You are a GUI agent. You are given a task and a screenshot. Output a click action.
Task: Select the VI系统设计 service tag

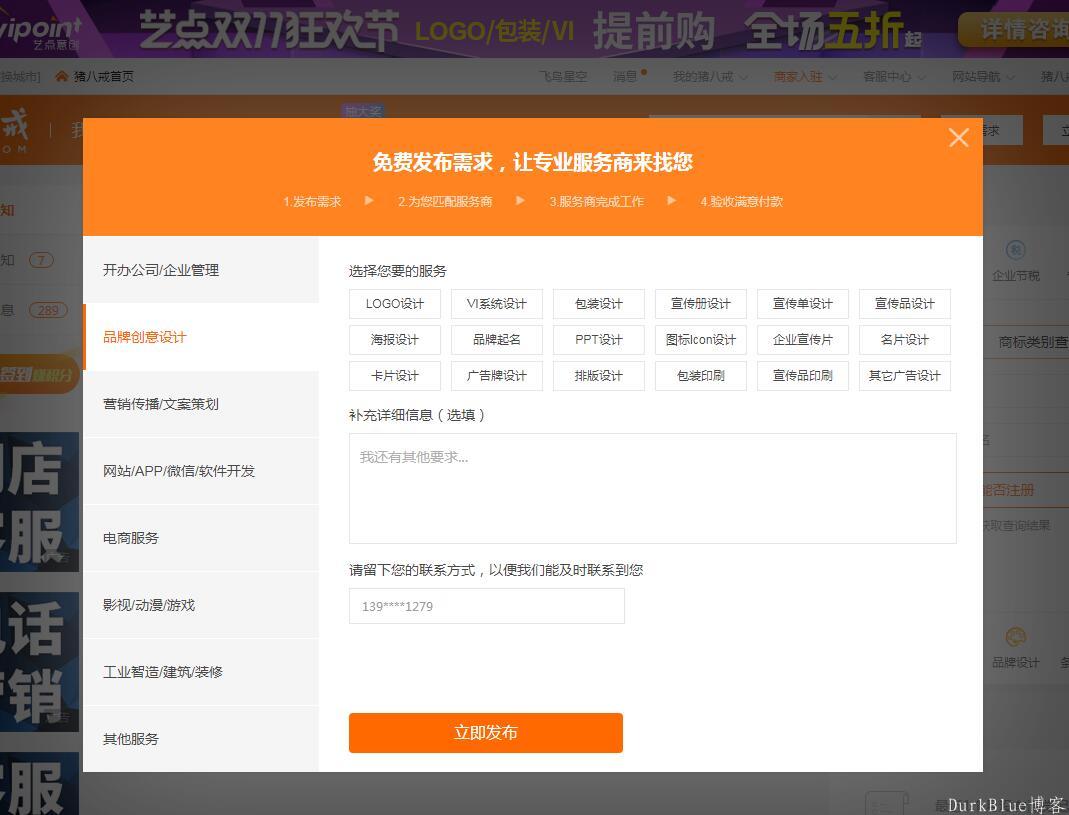tap(497, 304)
